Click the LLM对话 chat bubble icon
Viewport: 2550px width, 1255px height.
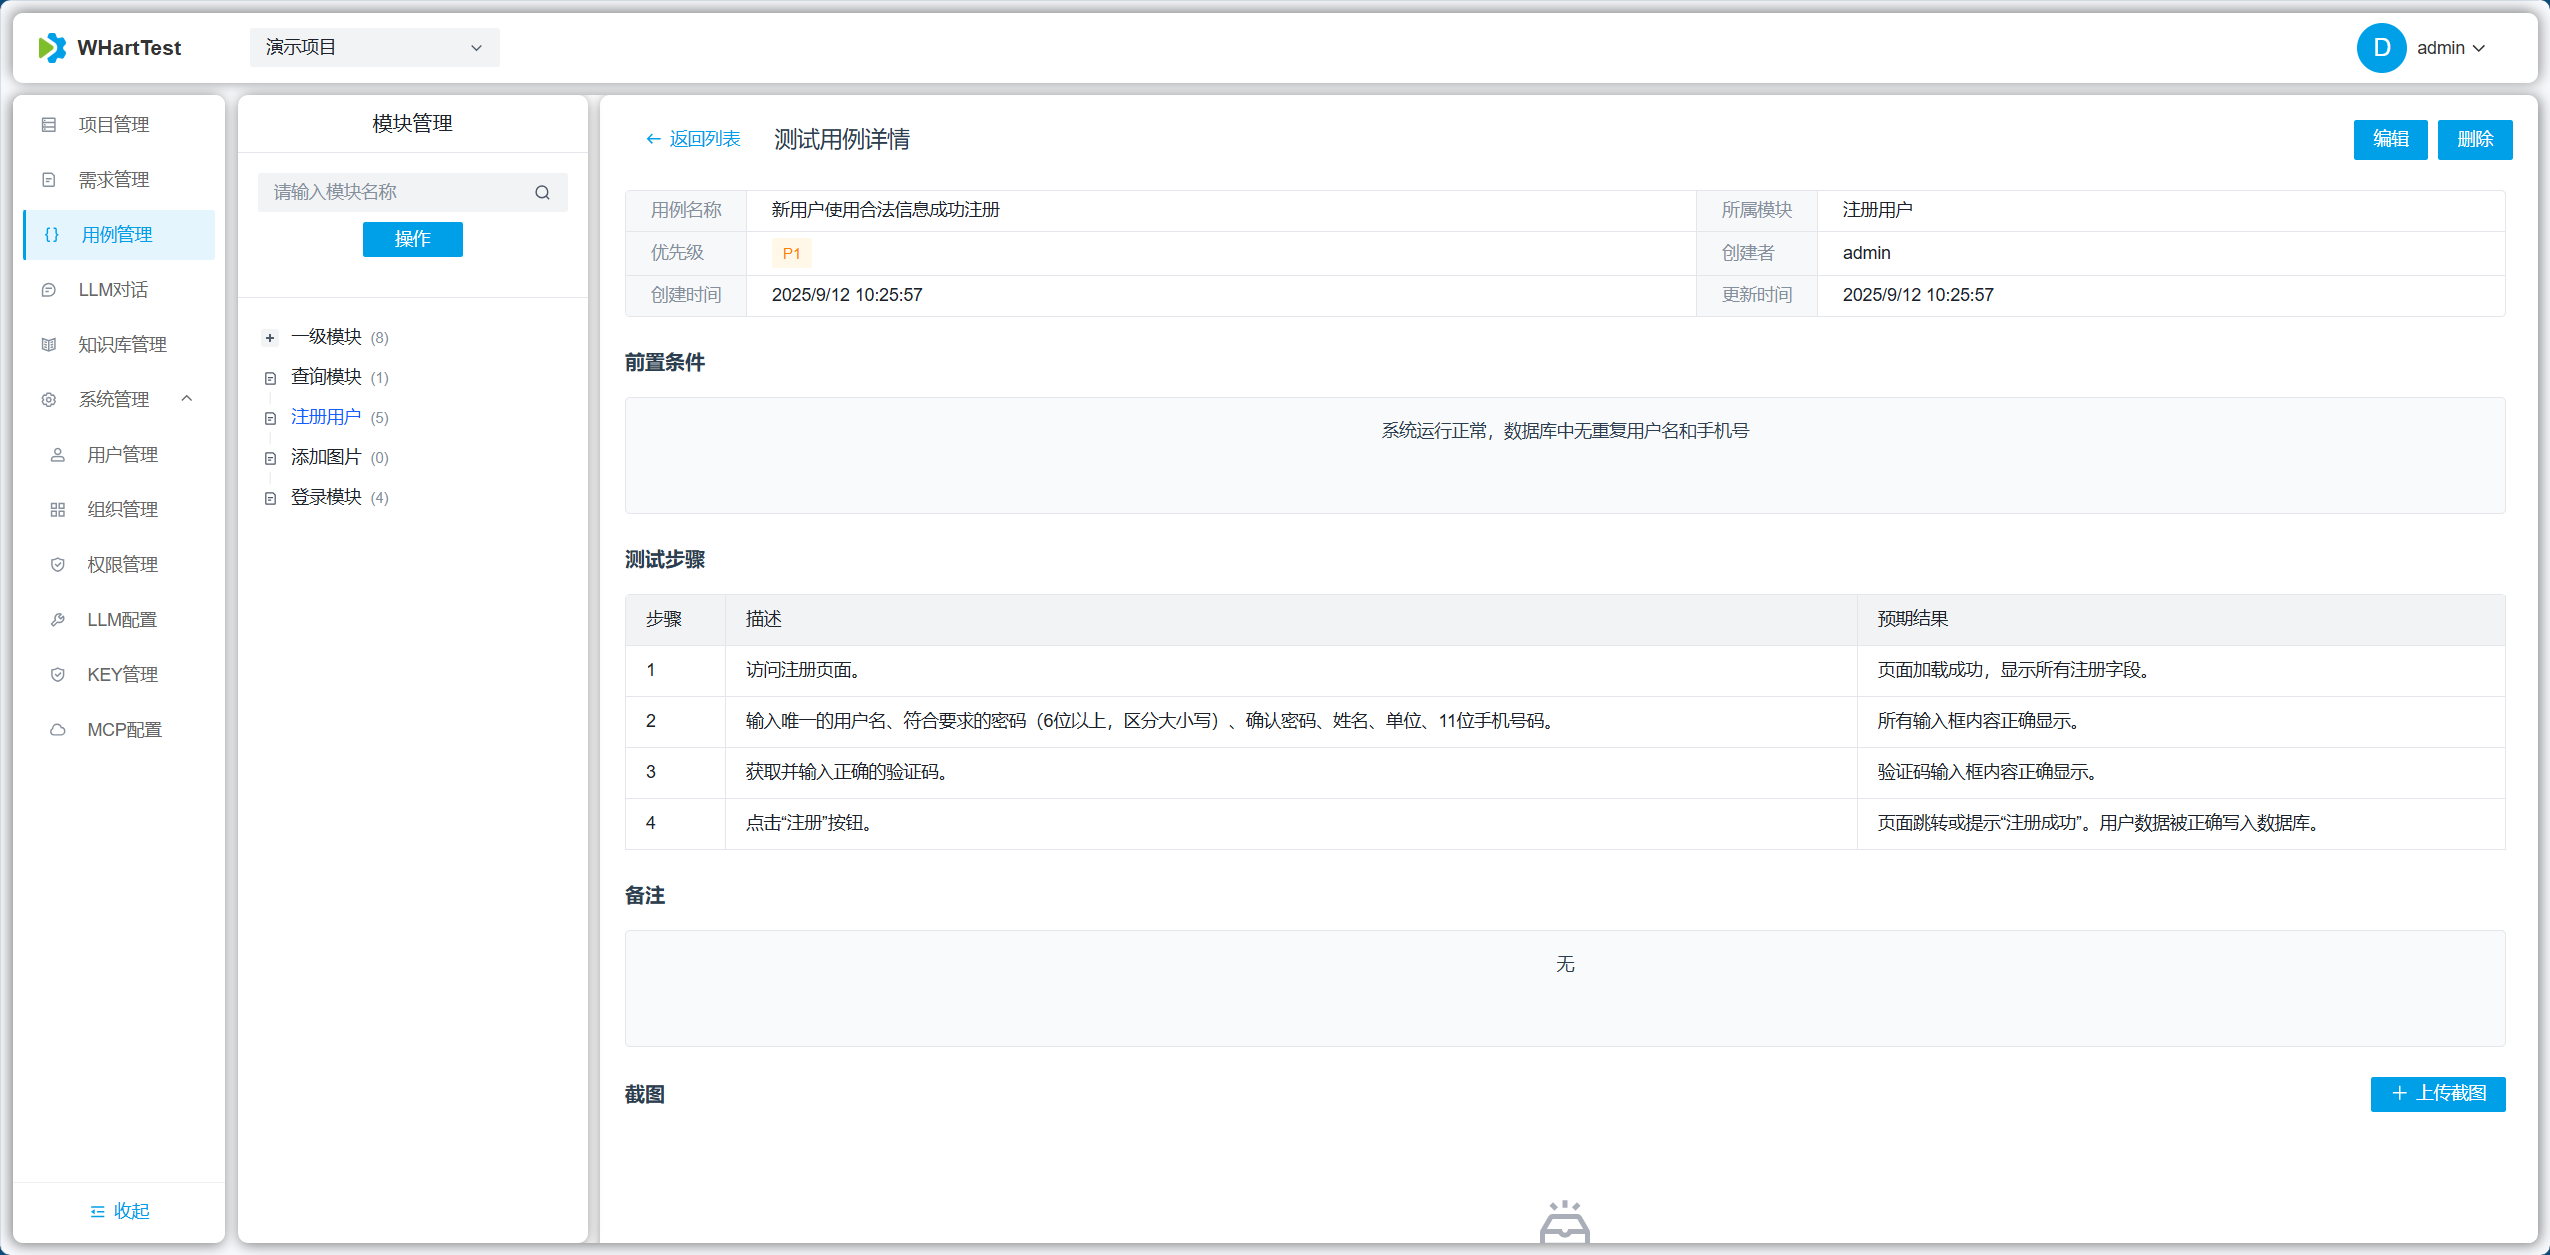click(49, 290)
